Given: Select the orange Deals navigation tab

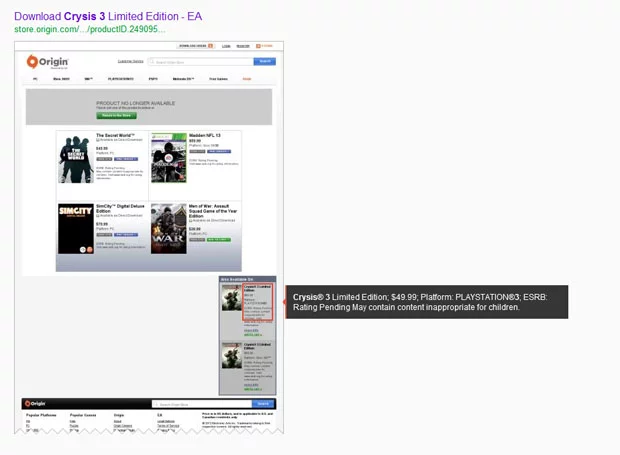Looking at the screenshot, I should (247, 79).
